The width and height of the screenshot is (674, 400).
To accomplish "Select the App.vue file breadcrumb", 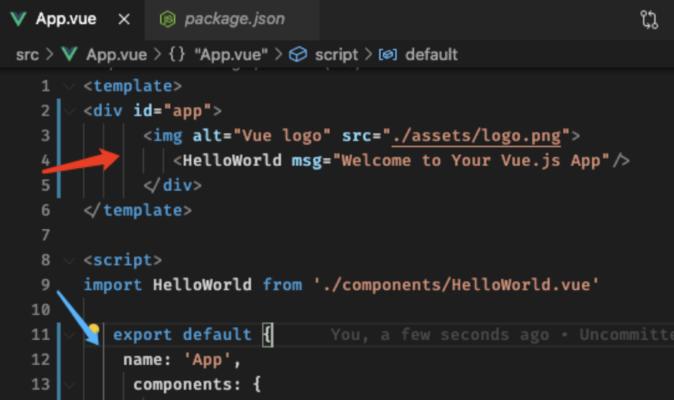I will point(116,55).
